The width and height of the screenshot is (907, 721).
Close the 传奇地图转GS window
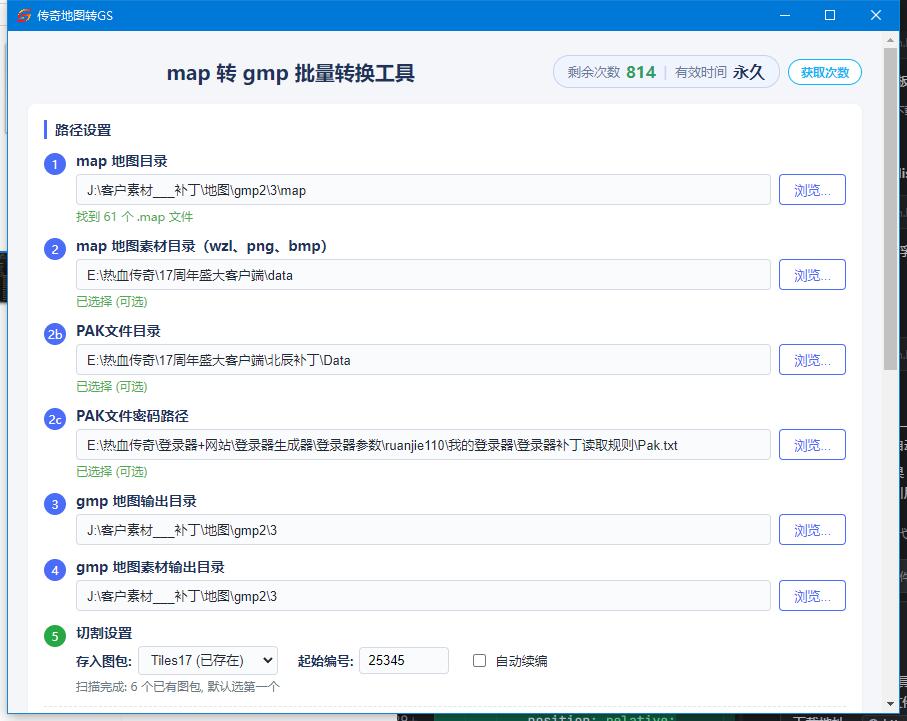[x=876, y=15]
